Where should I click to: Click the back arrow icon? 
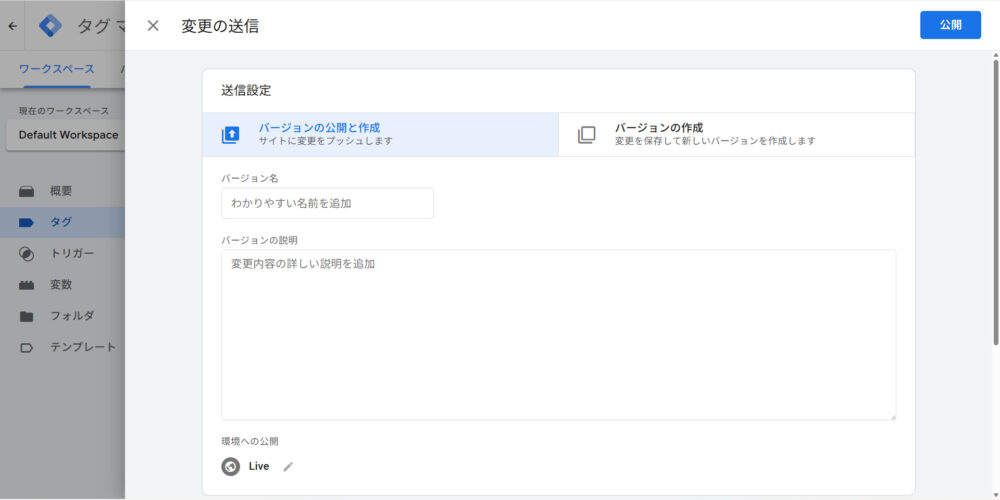tap(12, 26)
